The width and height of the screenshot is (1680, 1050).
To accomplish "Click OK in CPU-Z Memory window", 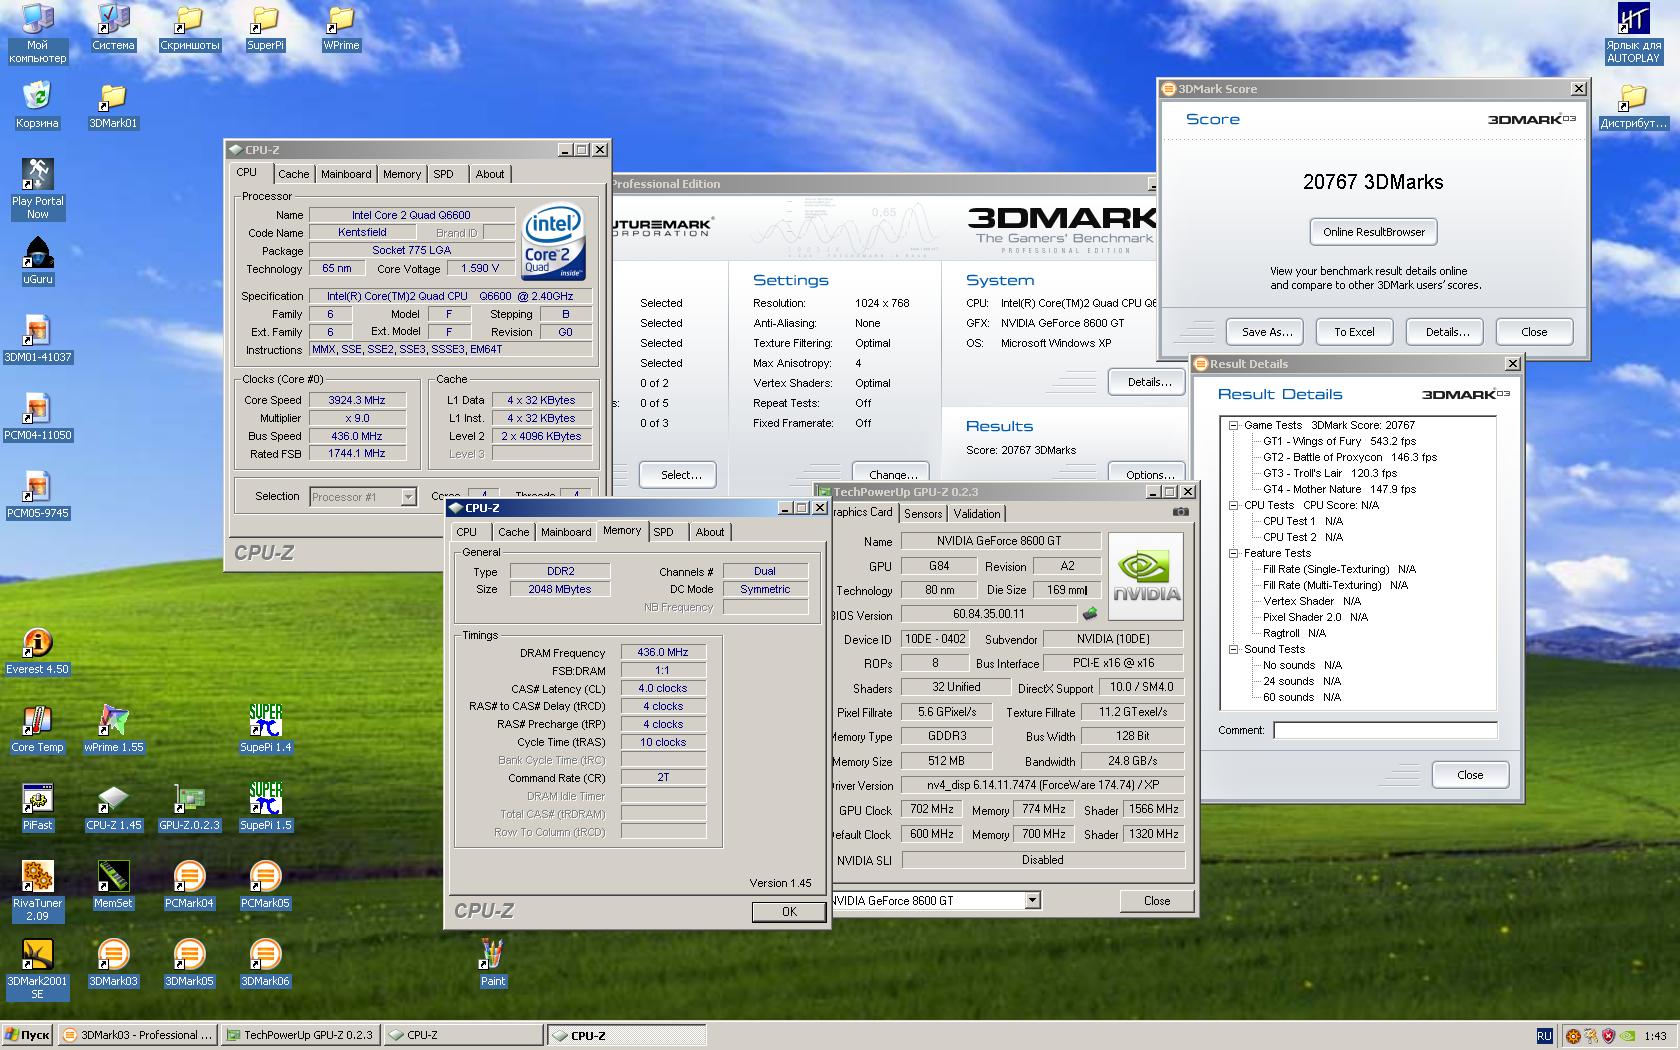I will pos(789,912).
